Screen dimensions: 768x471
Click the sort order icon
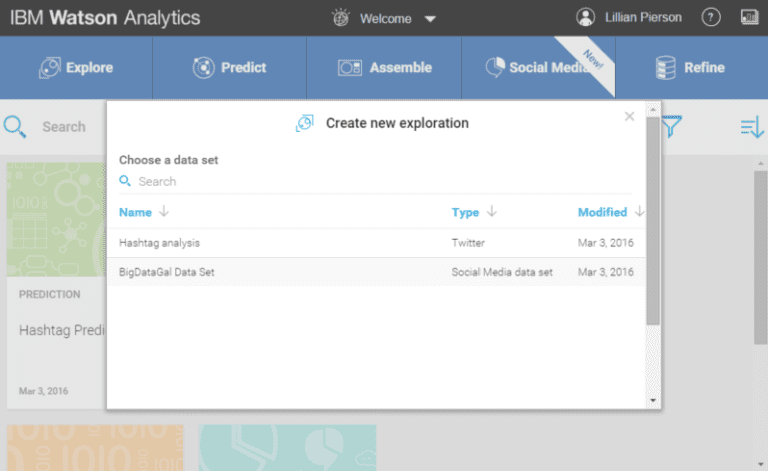(x=752, y=127)
